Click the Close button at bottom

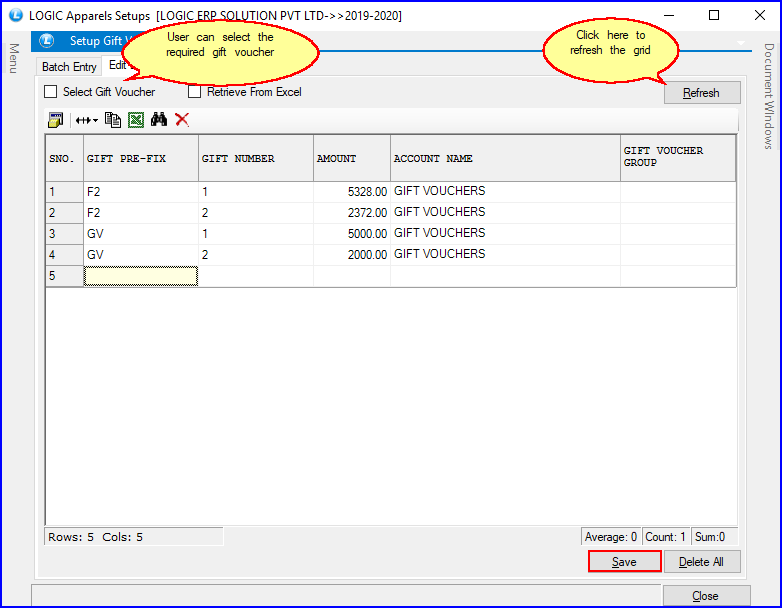[705, 596]
